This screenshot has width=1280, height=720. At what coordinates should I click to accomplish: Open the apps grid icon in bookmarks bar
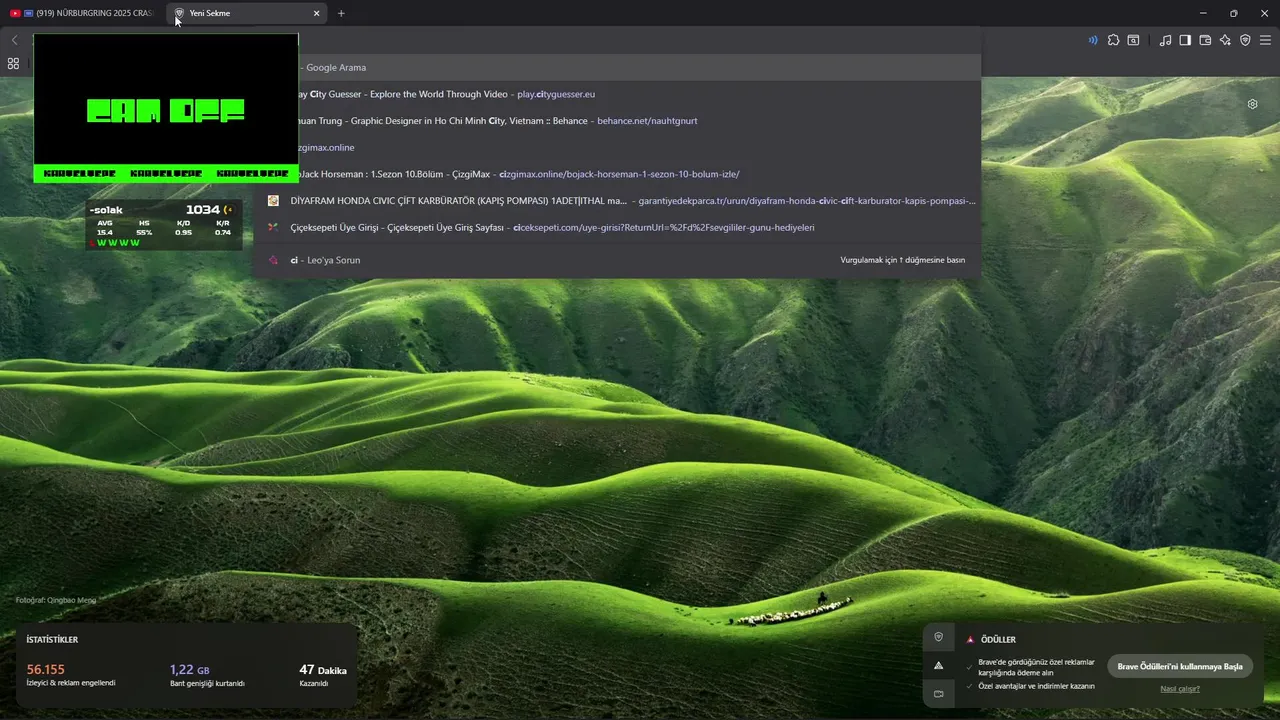13,63
